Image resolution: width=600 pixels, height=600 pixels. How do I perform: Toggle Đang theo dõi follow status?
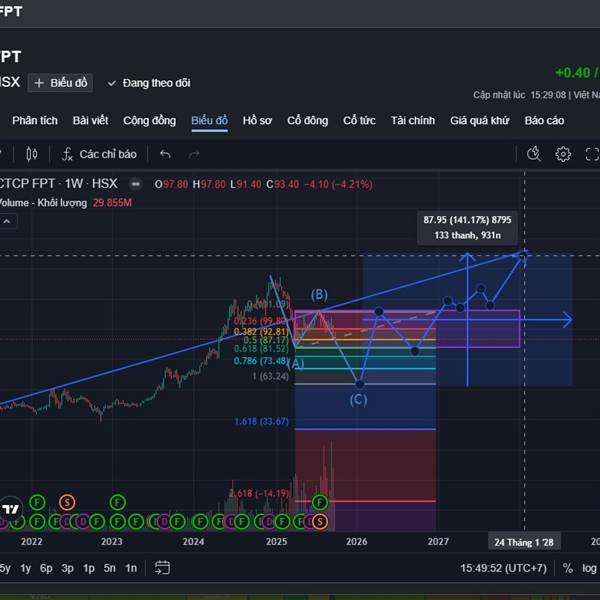coord(149,83)
